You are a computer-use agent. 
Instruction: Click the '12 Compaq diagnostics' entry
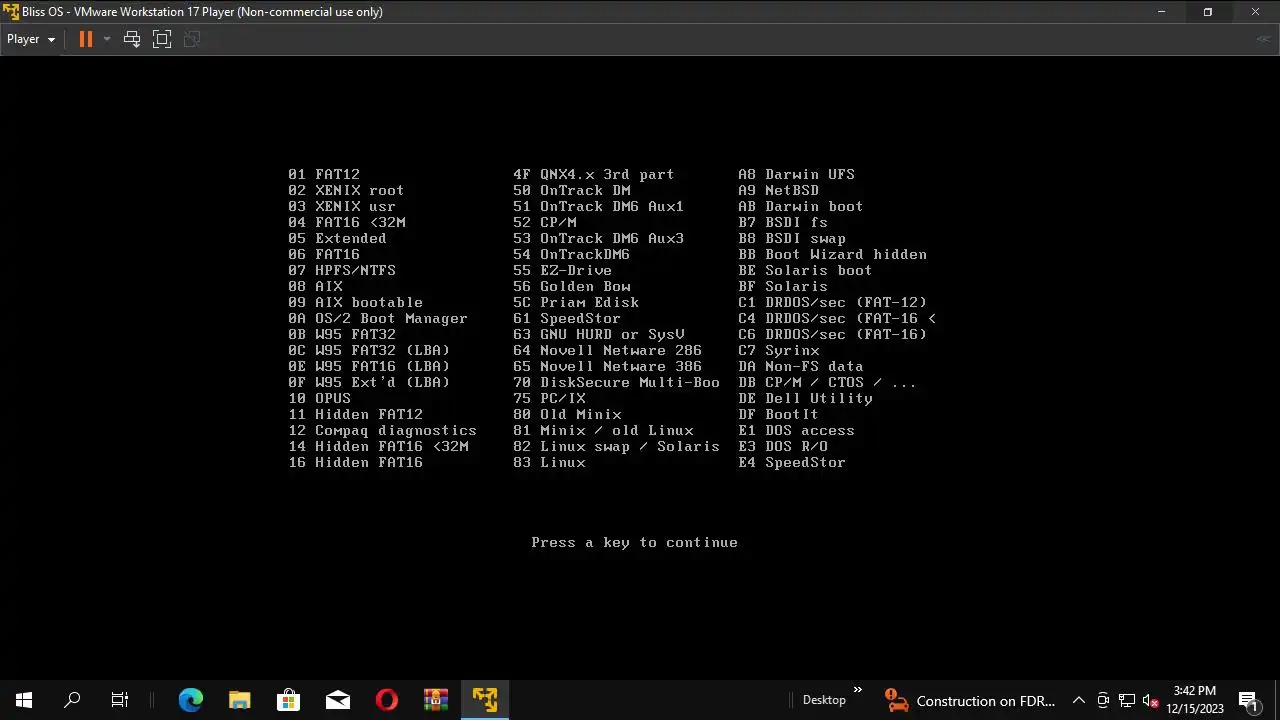click(x=382, y=430)
